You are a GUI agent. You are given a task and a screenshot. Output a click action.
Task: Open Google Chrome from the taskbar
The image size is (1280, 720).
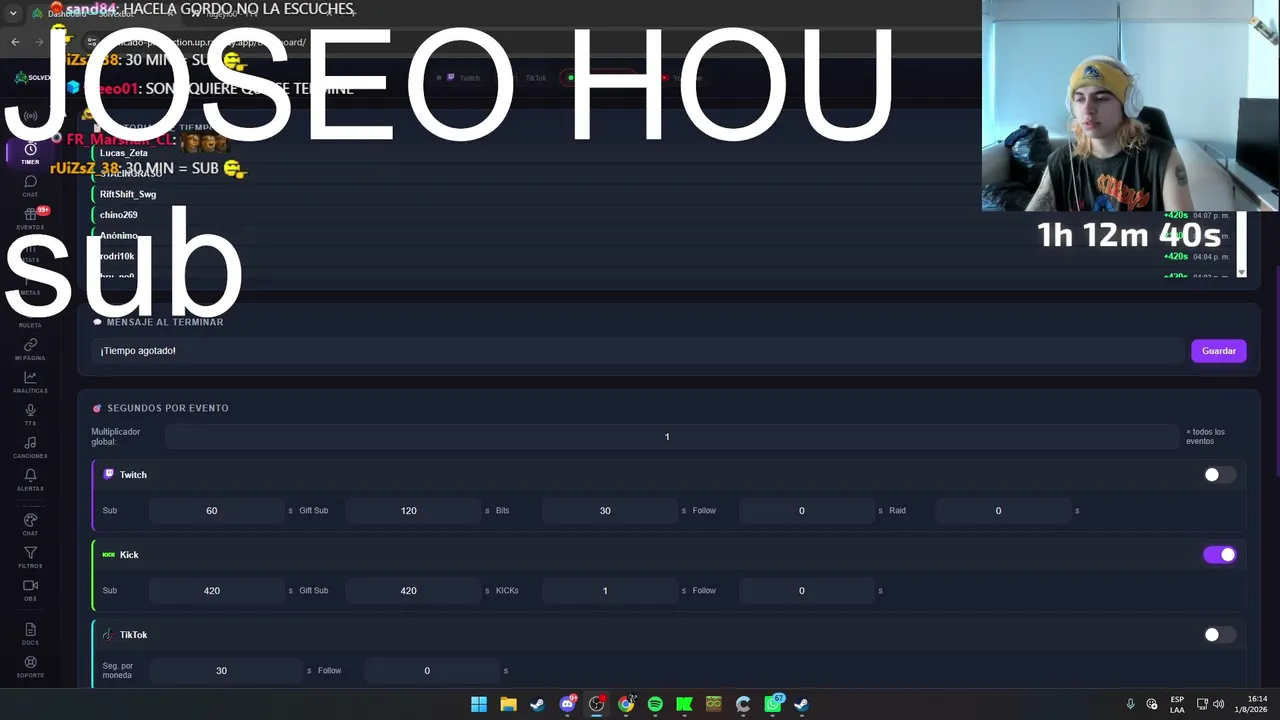click(x=626, y=704)
